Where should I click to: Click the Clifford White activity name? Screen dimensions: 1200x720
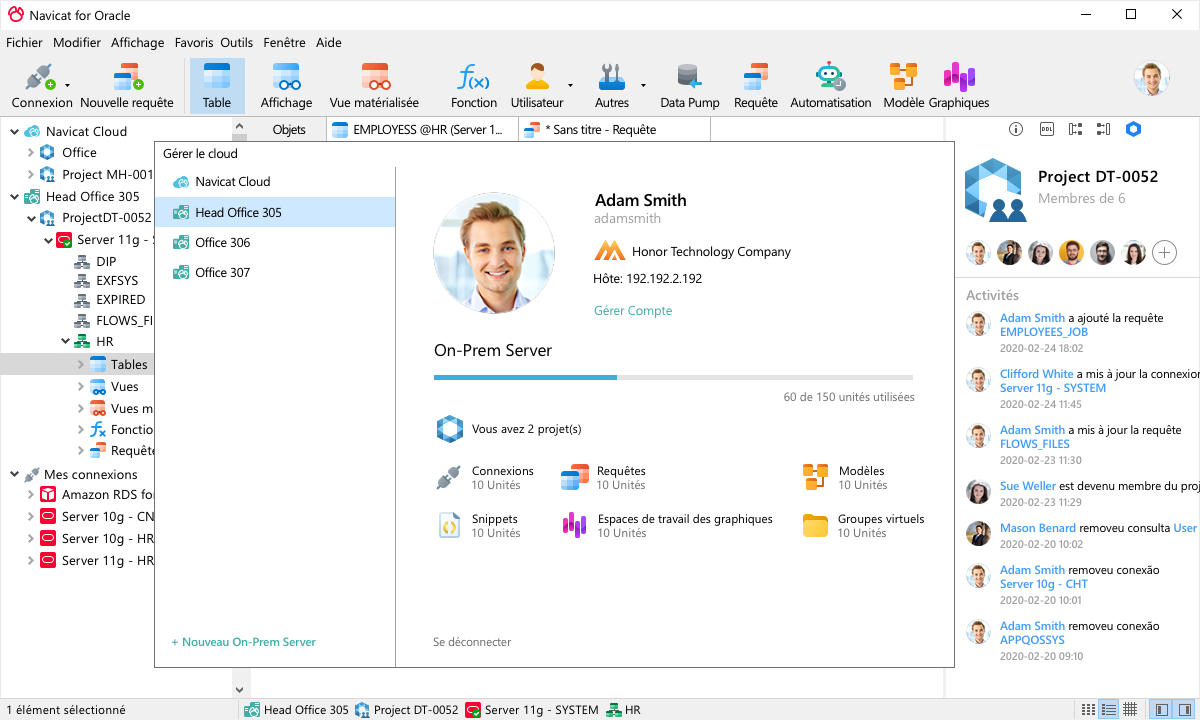pyautogui.click(x=1037, y=374)
